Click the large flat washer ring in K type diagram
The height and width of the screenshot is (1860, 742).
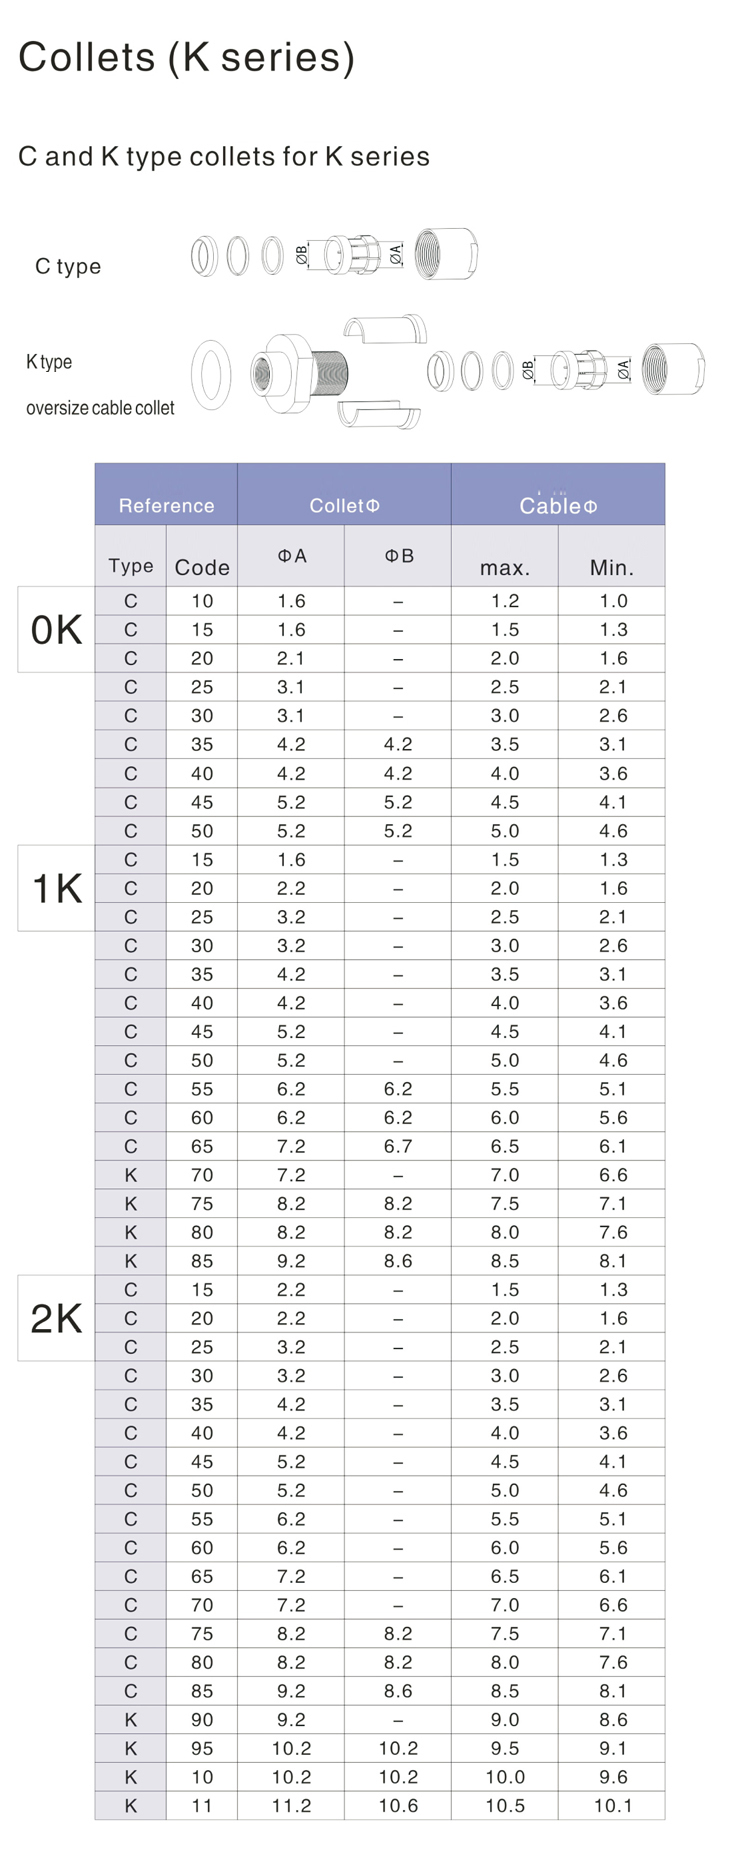210,375
